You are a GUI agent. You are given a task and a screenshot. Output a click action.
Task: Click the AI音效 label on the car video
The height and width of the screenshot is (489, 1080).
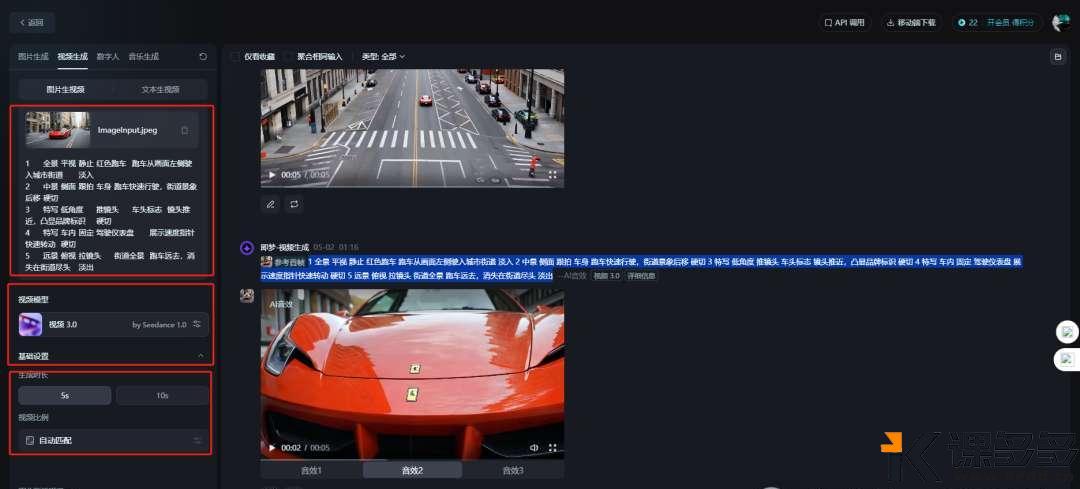[281, 303]
